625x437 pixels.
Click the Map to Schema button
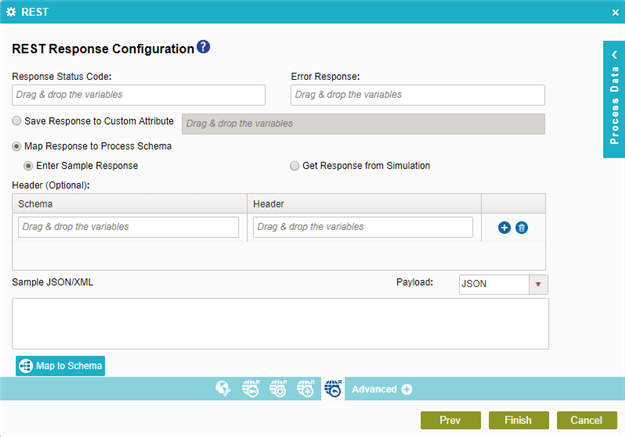click(x=61, y=366)
